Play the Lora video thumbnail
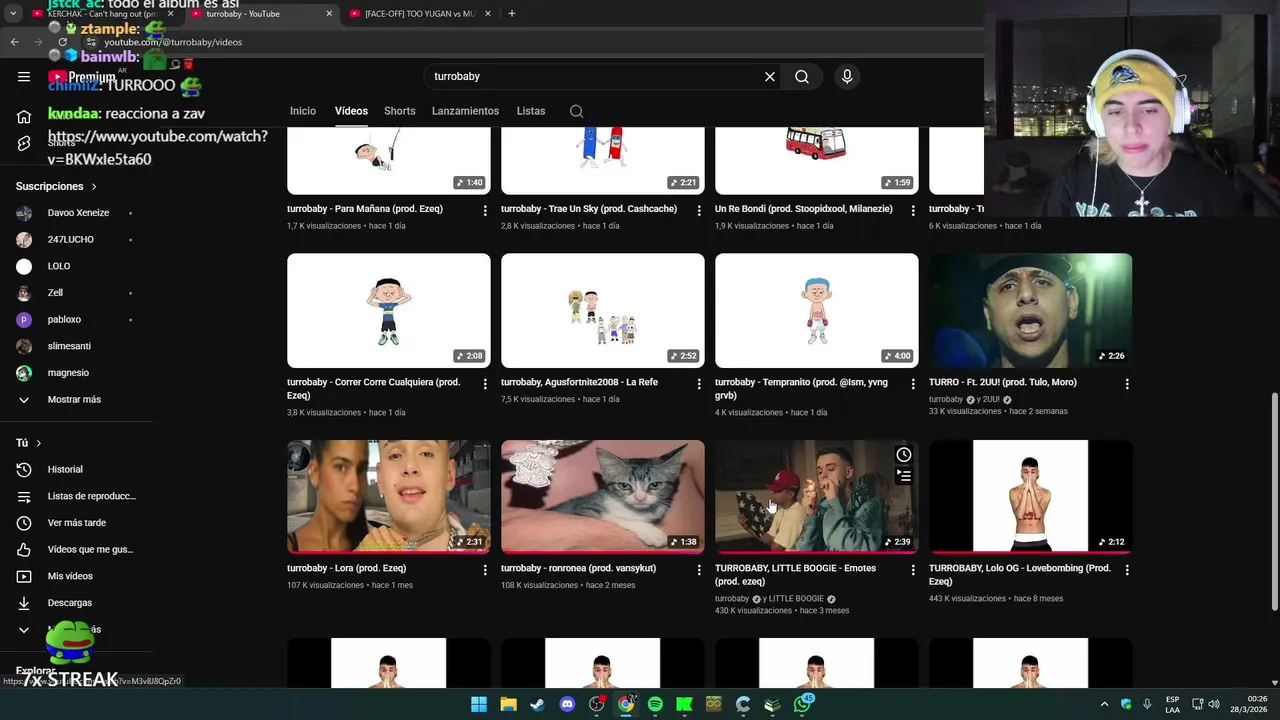Image resolution: width=1280 pixels, height=720 pixels. [x=389, y=497]
